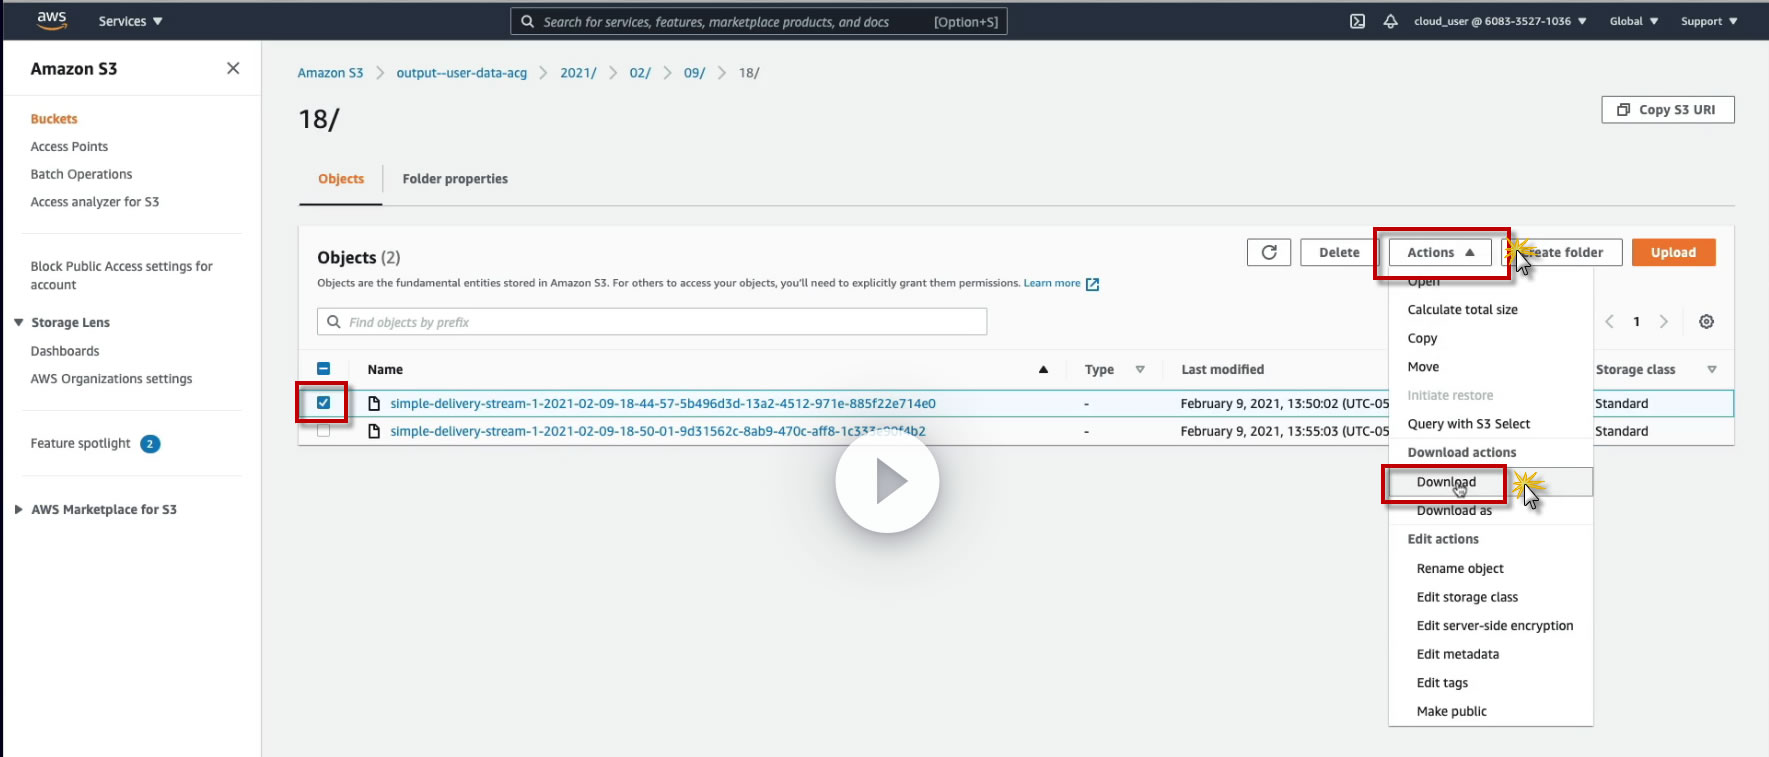The height and width of the screenshot is (757, 1769).
Task: Click the Learn more external link icon
Action: tap(1092, 284)
